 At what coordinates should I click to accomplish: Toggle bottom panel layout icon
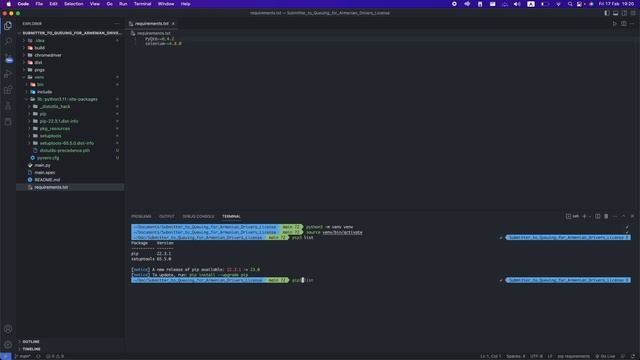(616, 13)
